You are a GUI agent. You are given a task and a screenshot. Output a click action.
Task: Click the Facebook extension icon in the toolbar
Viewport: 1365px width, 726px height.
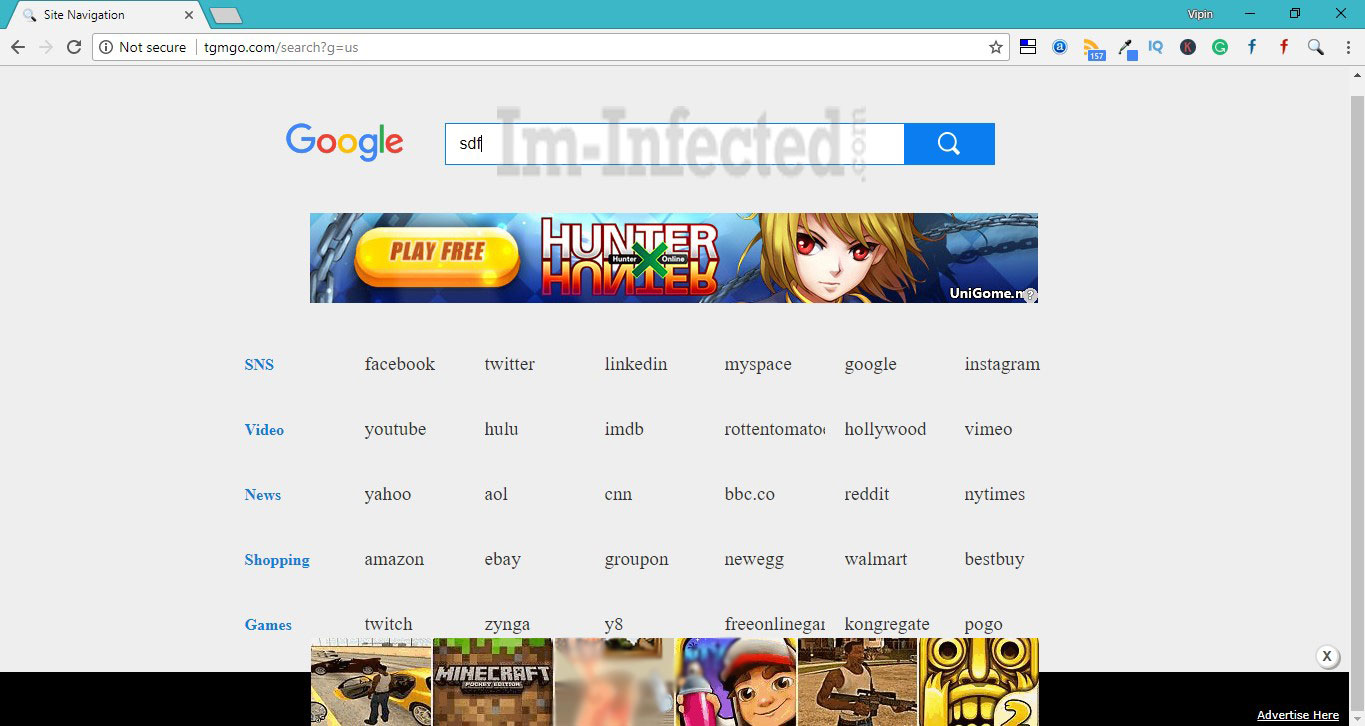pyautogui.click(x=1251, y=46)
